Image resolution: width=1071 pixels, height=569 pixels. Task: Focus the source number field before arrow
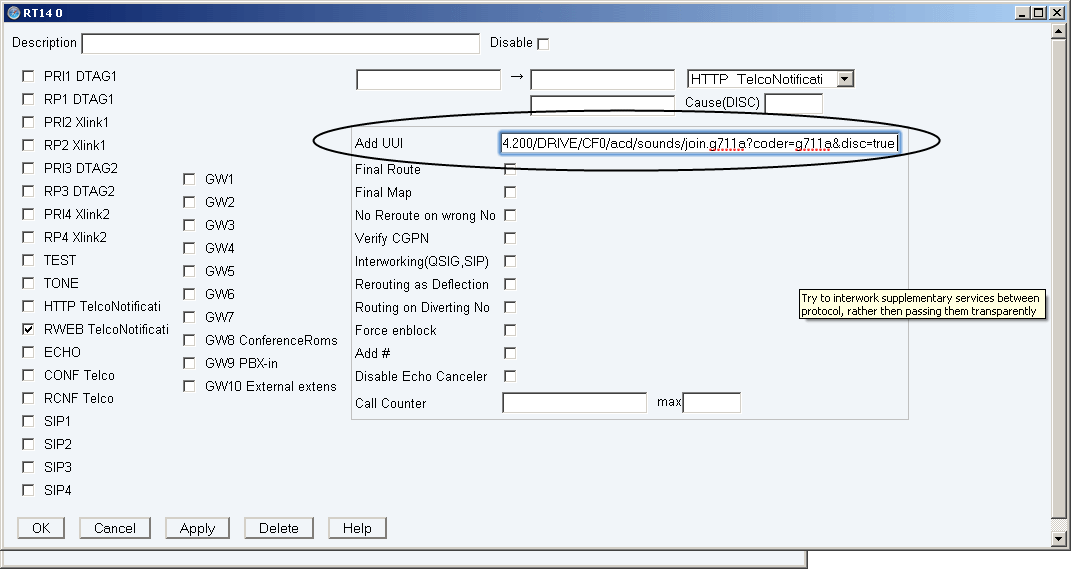[428, 79]
